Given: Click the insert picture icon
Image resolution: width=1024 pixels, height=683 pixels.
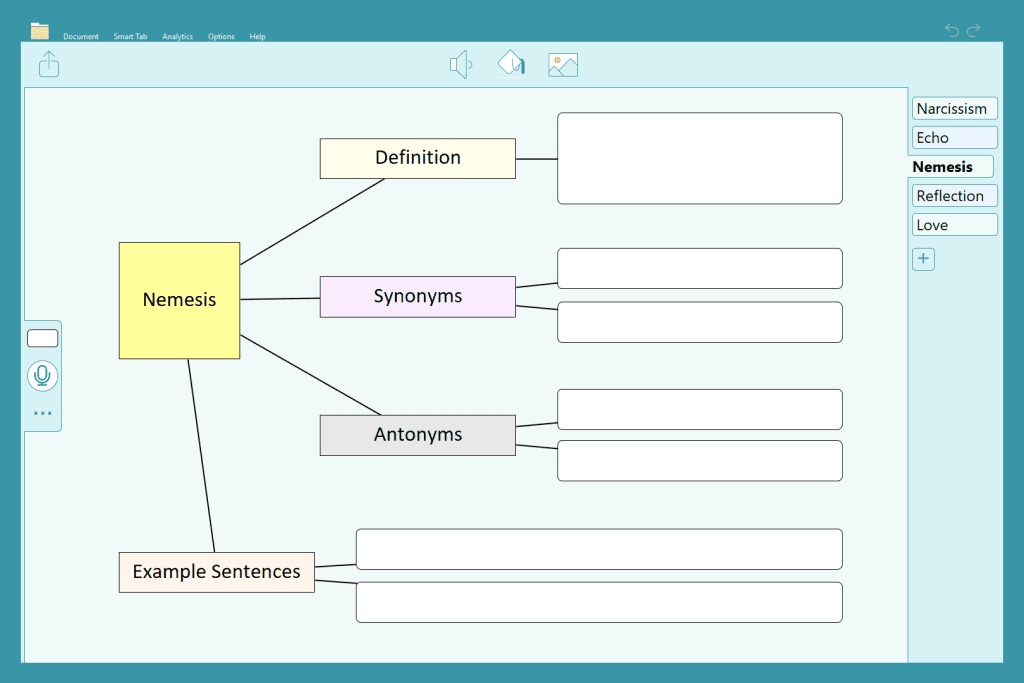Looking at the screenshot, I should tap(563, 65).
